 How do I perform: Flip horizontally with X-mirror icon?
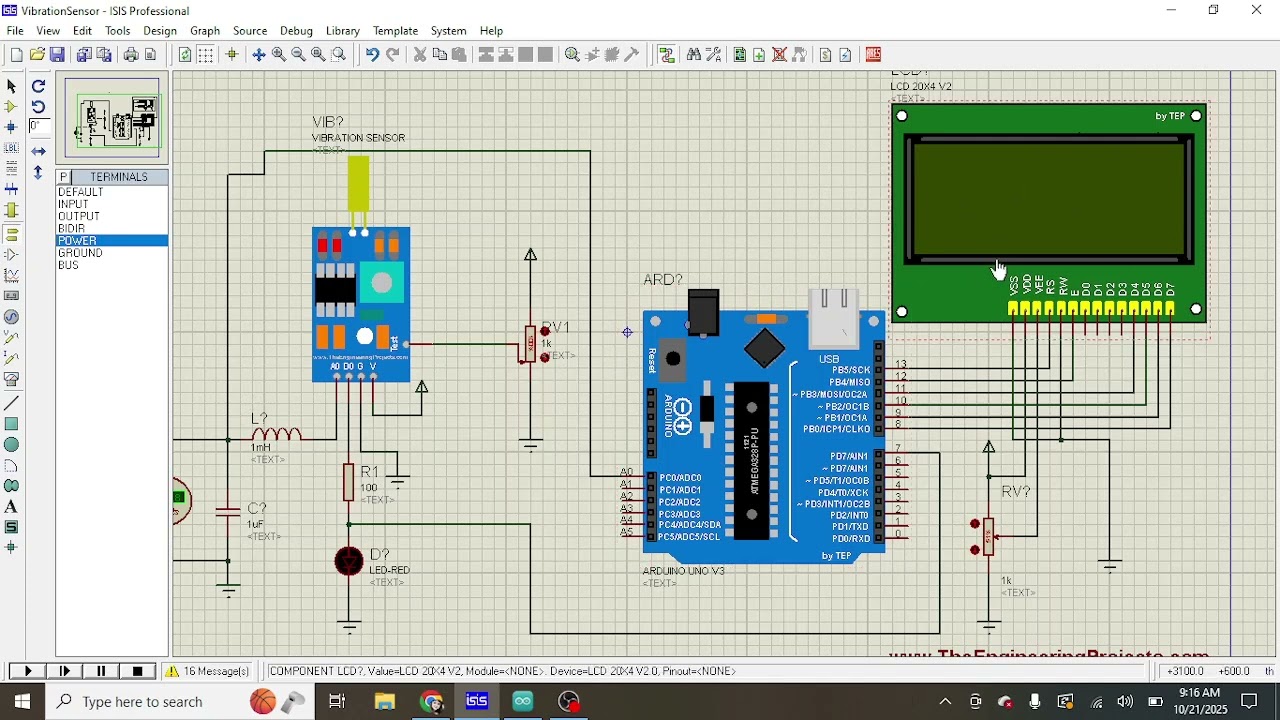[x=38, y=151]
